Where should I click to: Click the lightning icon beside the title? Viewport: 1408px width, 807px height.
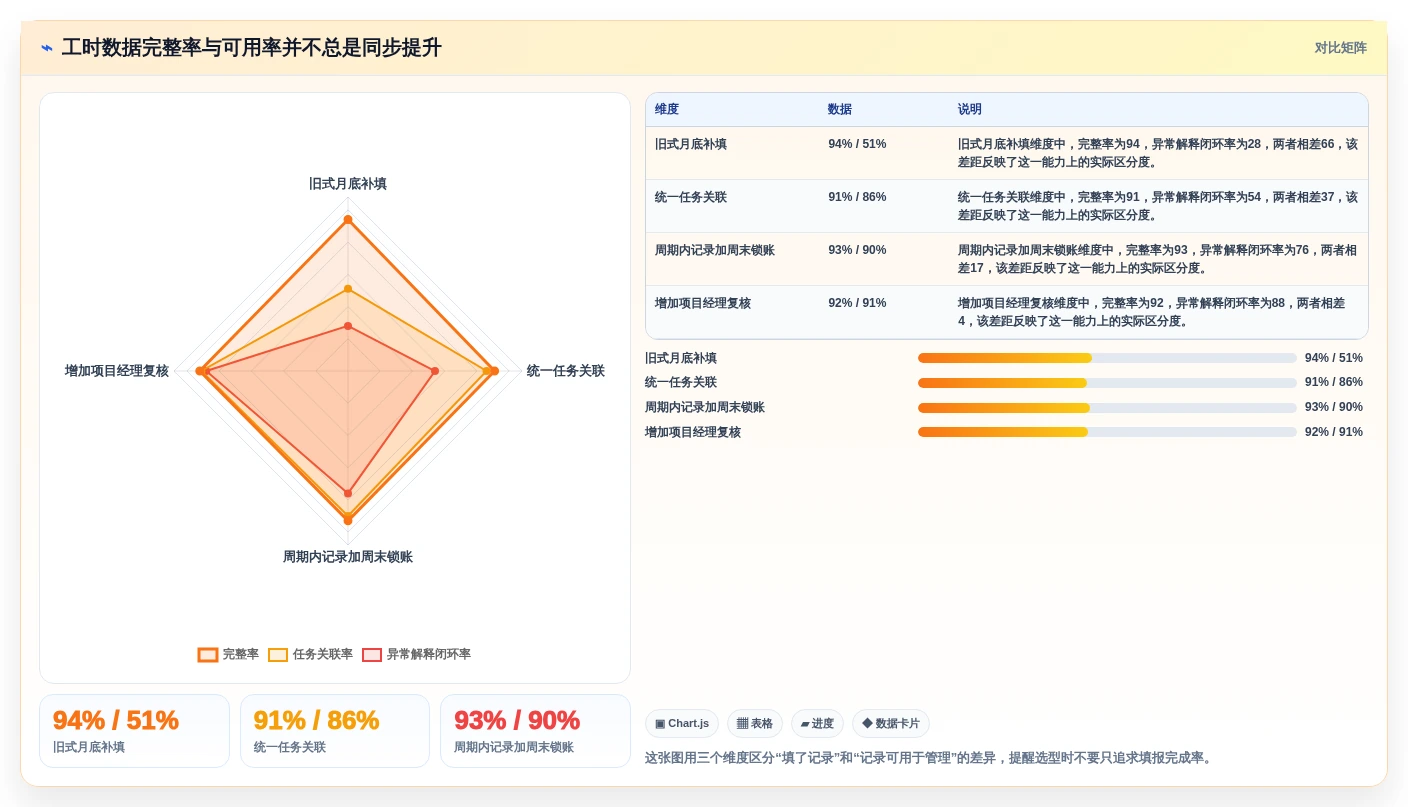[47, 48]
